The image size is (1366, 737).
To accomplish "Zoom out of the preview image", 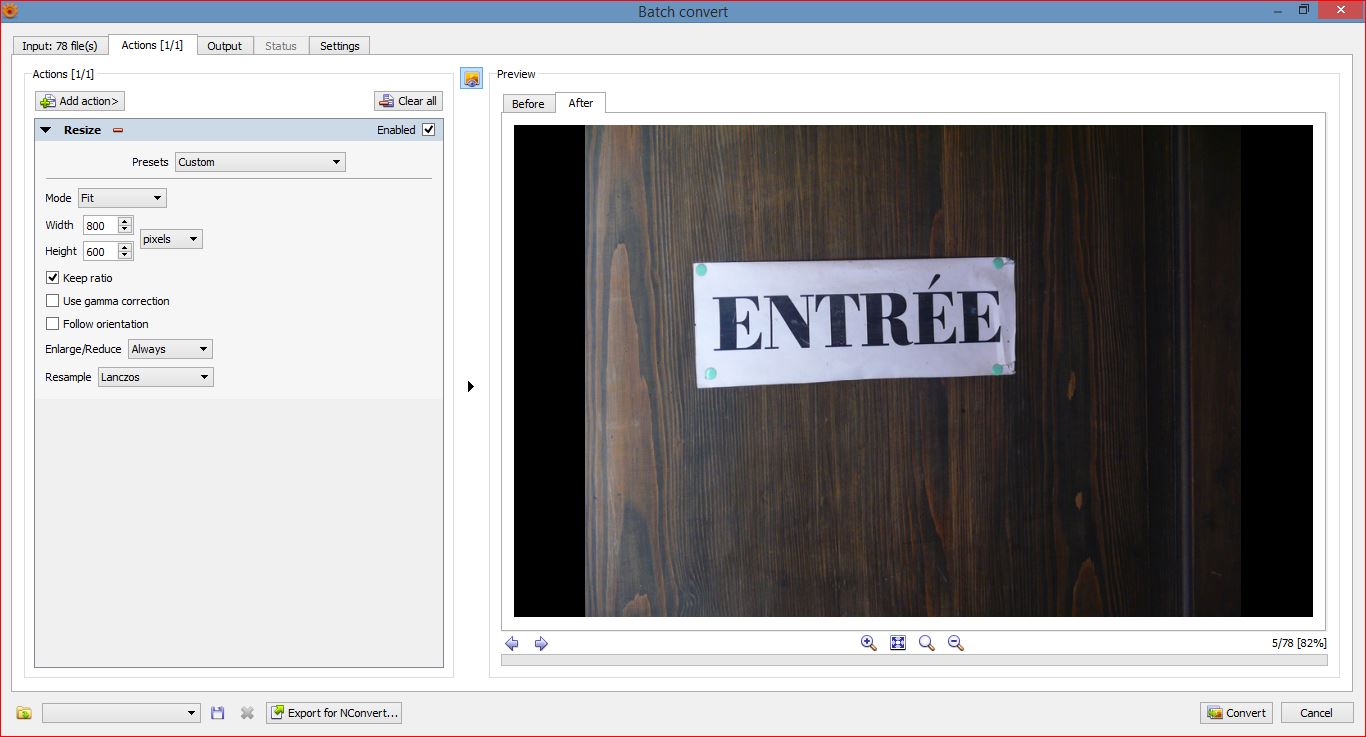I will [x=955, y=643].
